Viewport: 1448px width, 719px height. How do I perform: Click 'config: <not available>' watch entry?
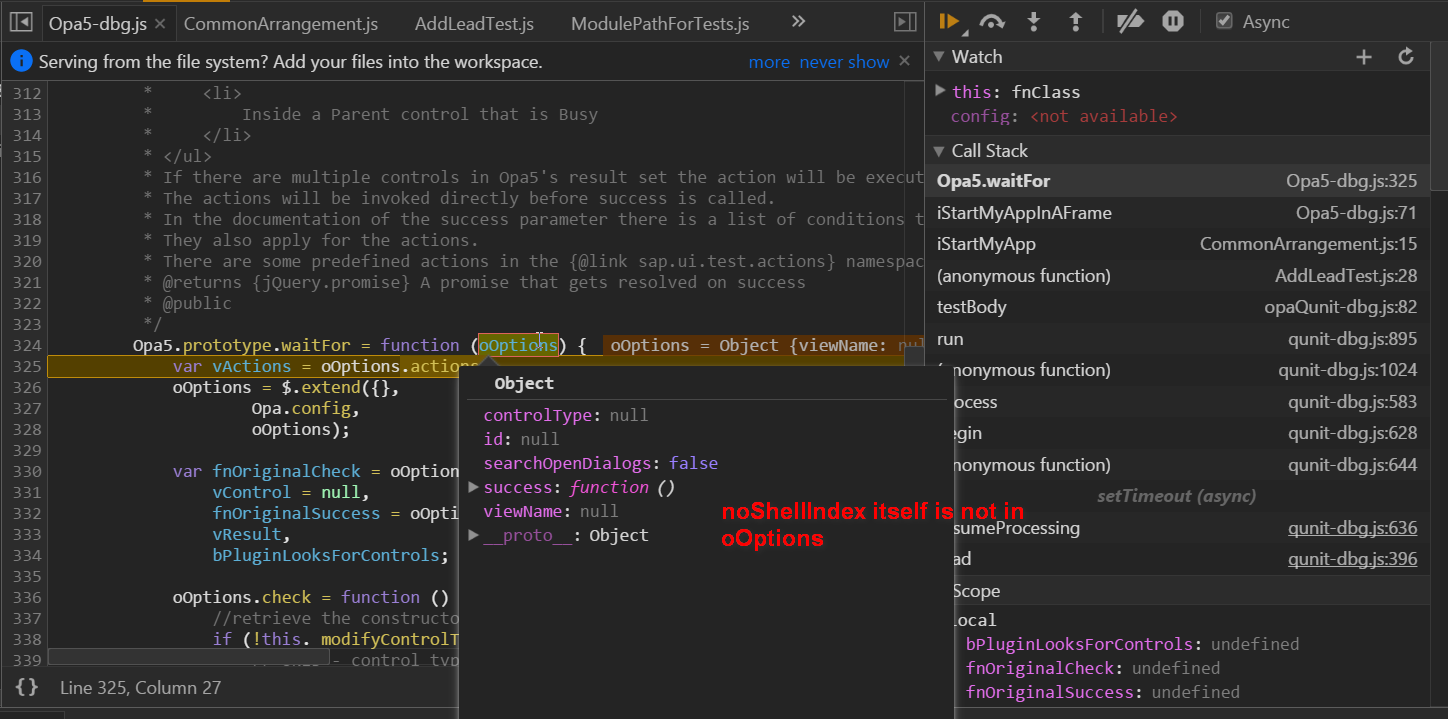coord(1064,116)
